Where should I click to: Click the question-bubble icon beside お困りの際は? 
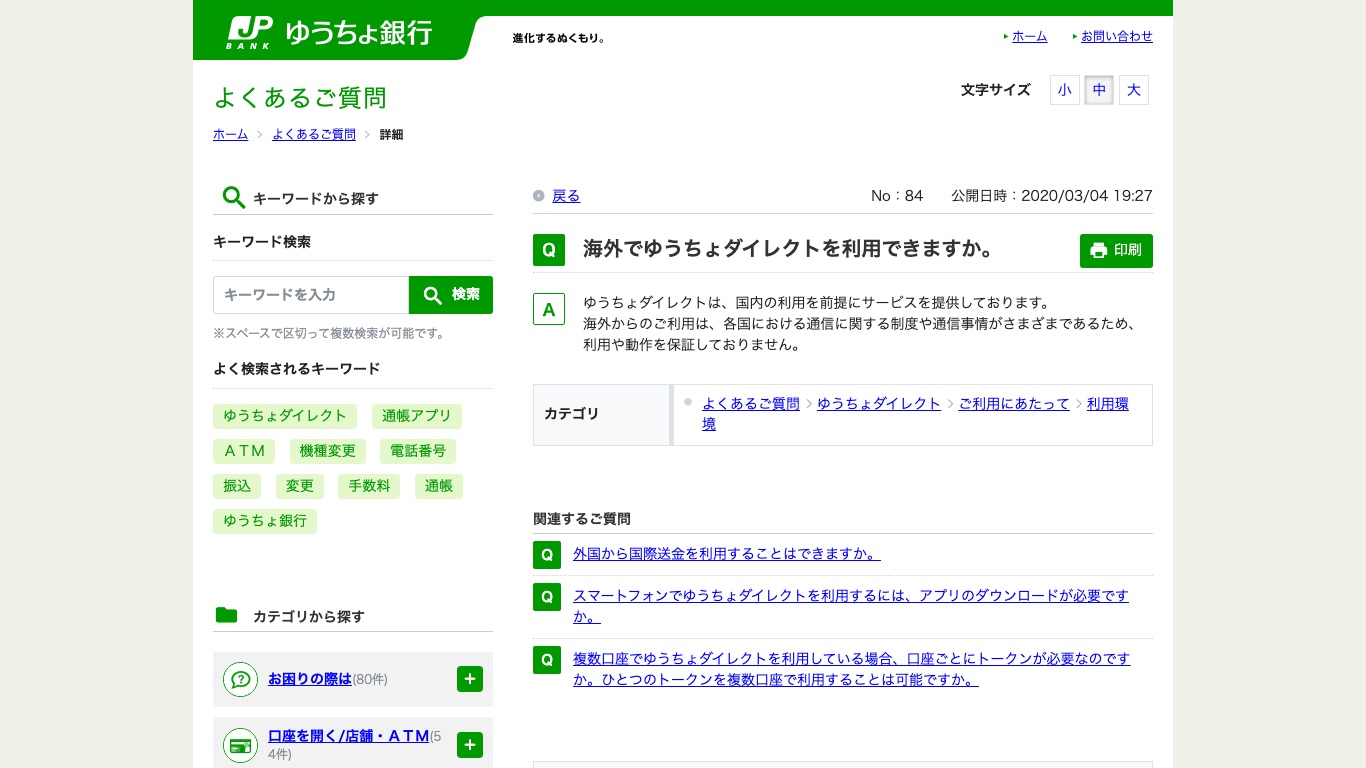pyautogui.click(x=240, y=679)
